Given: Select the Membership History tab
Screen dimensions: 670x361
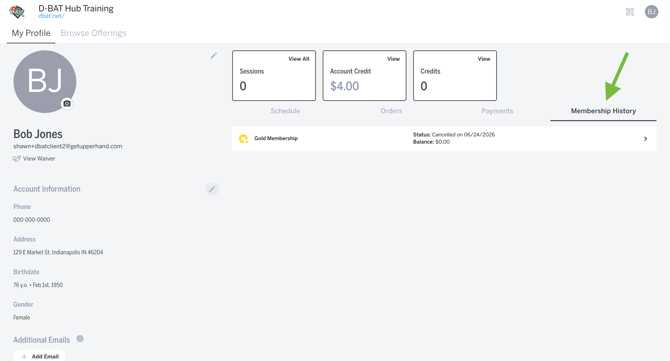Looking at the screenshot, I should coord(603,111).
